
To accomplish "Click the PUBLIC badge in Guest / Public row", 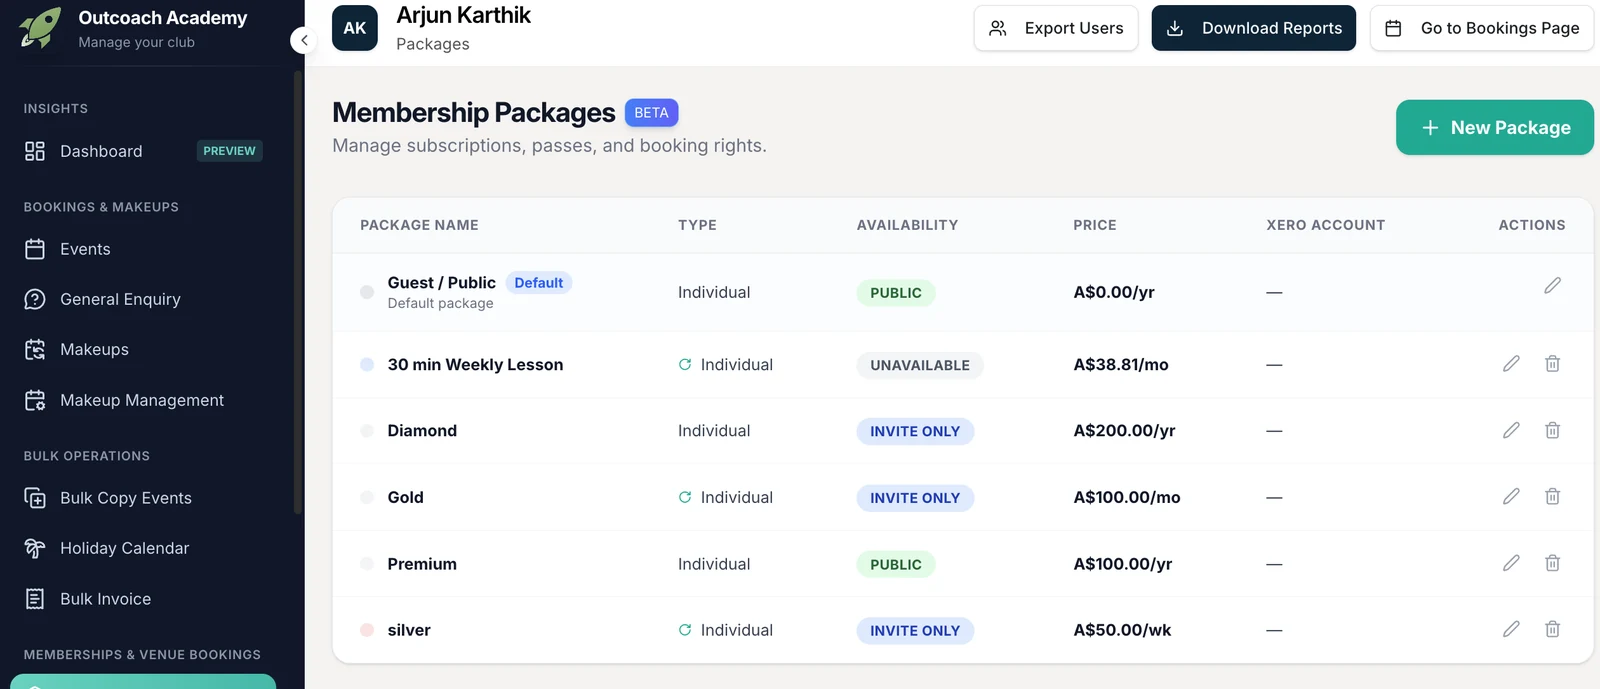I will [x=896, y=293].
